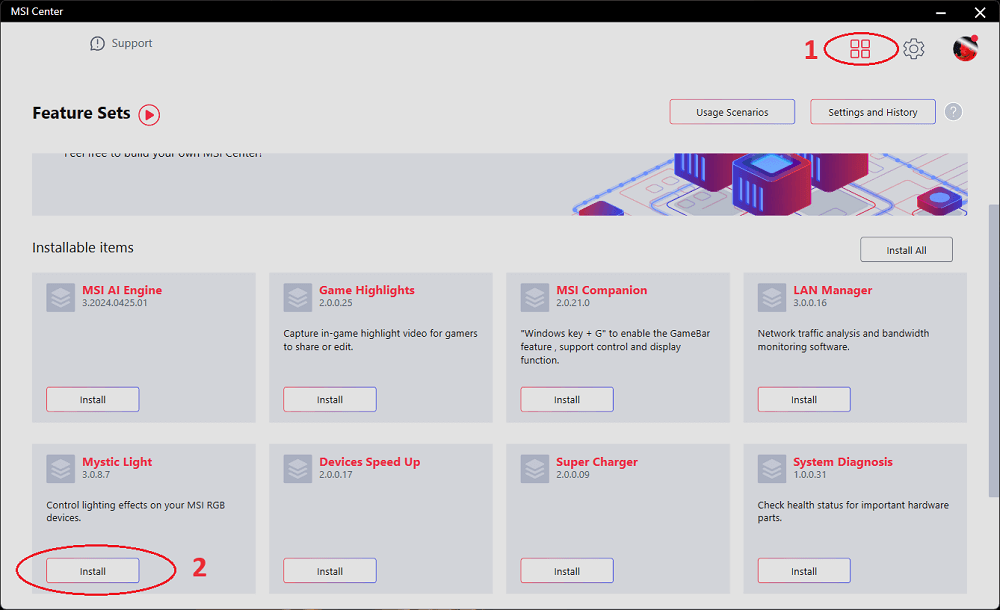The image size is (1000, 610).
Task: Click the System Diagnosis layers icon
Action: [x=772, y=469]
